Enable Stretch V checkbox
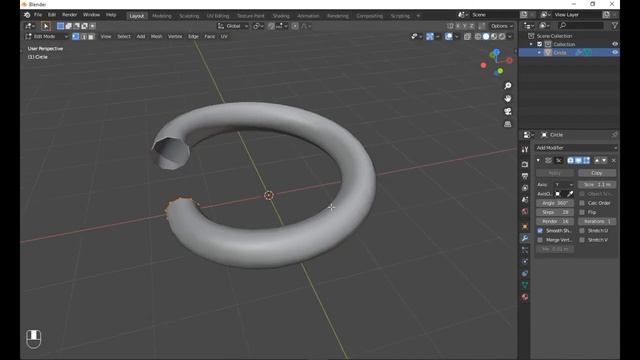The image size is (640, 360). [582, 240]
